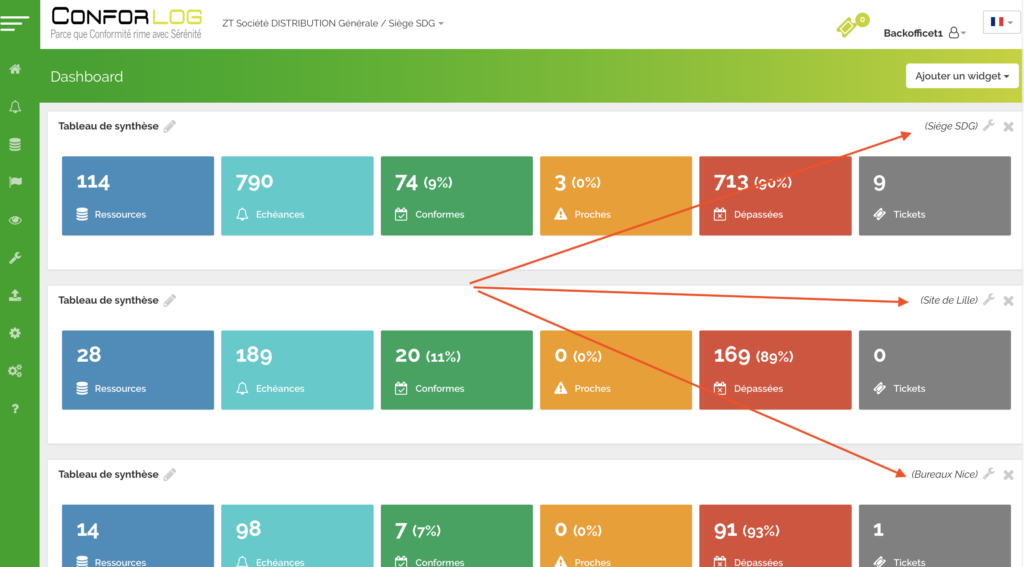Open the multiple gears sidebar item

[15, 371]
